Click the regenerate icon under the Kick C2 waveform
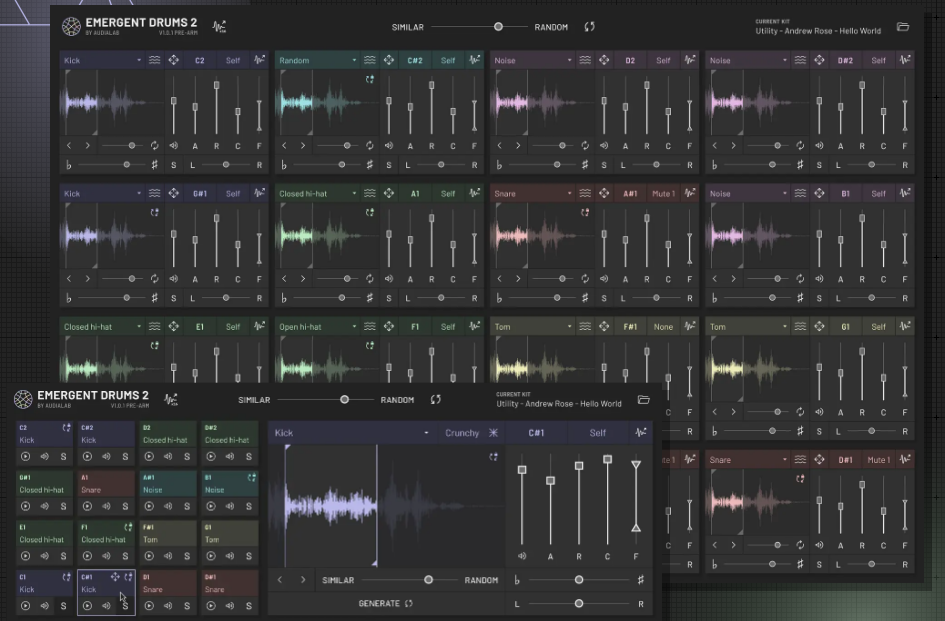Screen dimensions: 945x621 (x=154, y=145)
